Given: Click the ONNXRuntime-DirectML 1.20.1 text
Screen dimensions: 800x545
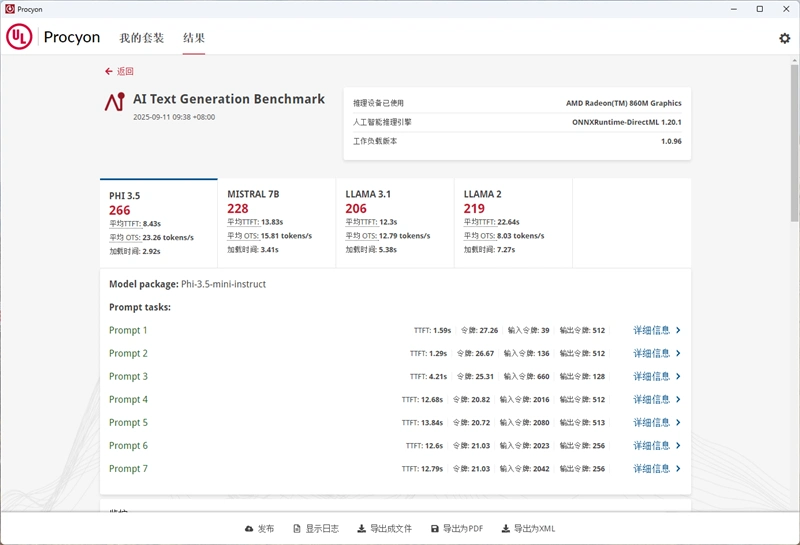Looking at the screenshot, I should coord(627,122).
